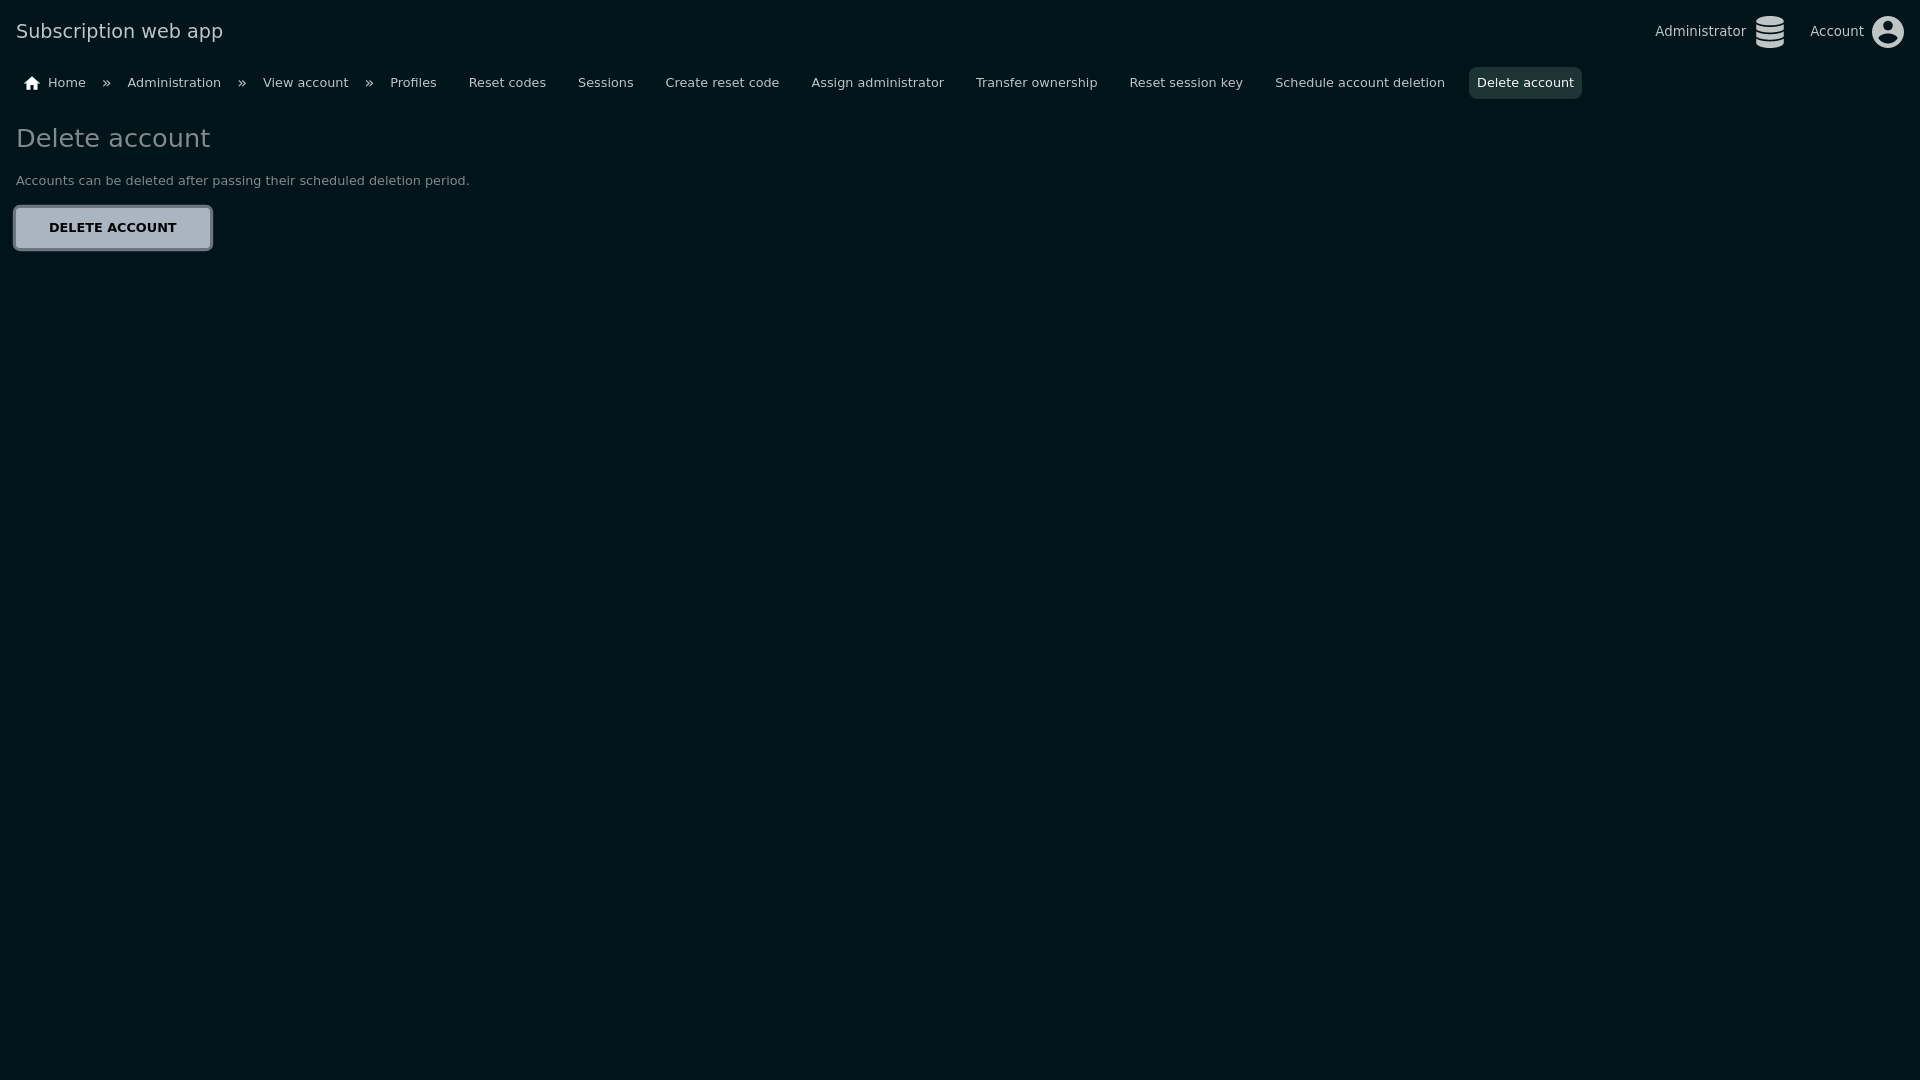Select Reset session key tab
1920x1080 pixels.
[x=1185, y=83]
